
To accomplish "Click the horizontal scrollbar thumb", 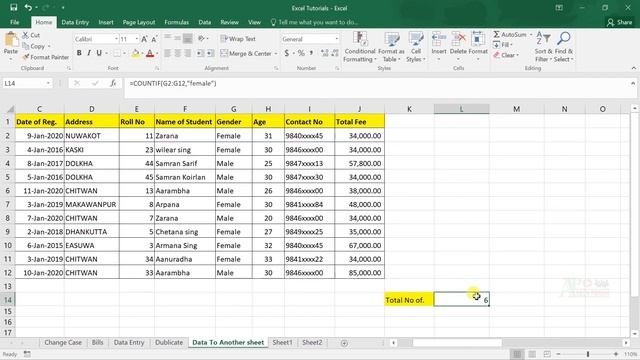I will 457,343.
